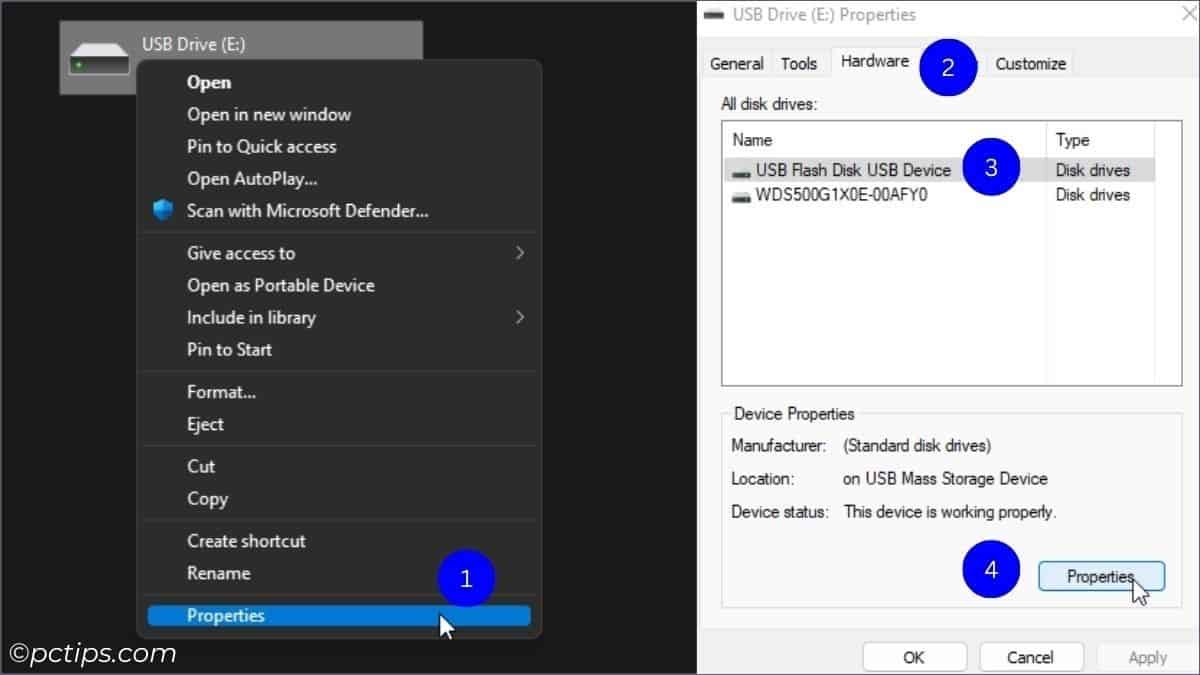Select USB Flash Disk USB Device row
Viewport: 1200px width, 675px height.
(x=938, y=170)
